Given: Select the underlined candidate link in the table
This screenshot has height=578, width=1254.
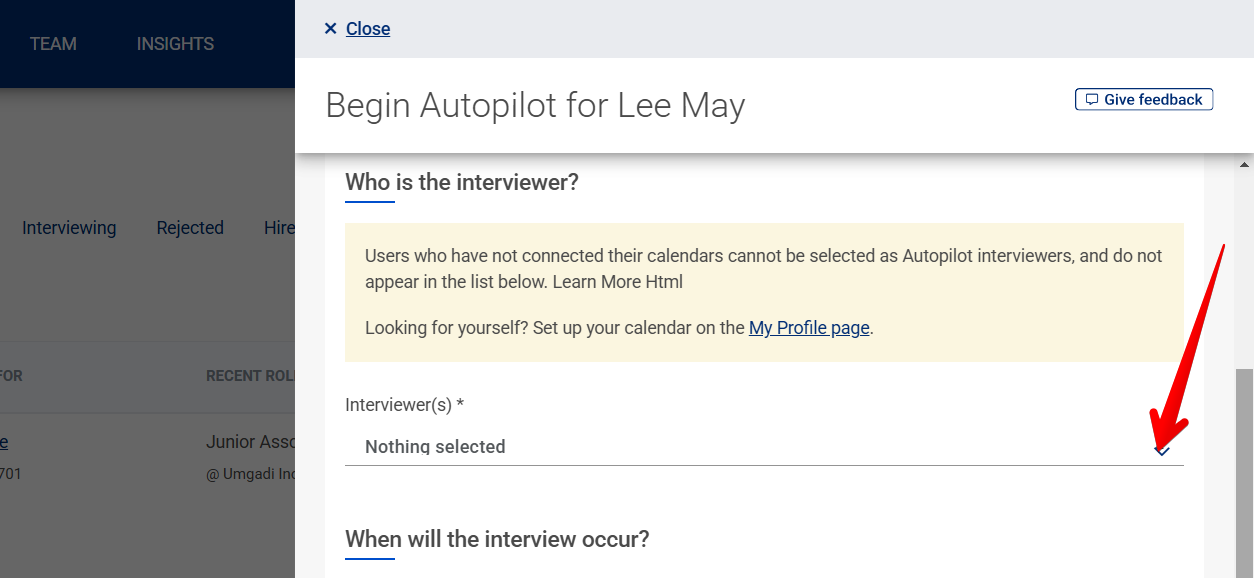Looking at the screenshot, I should pos(6,441).
